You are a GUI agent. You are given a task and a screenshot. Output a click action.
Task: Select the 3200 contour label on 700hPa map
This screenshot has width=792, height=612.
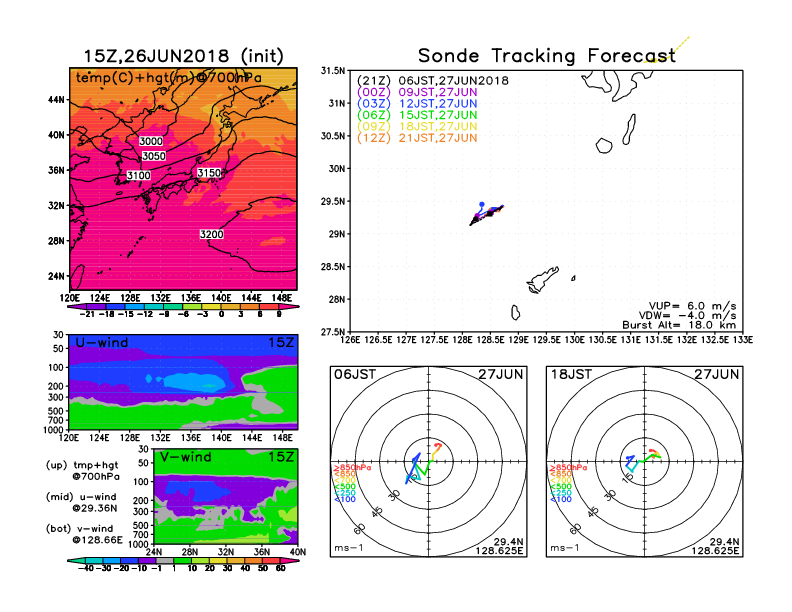pos(211,234)
